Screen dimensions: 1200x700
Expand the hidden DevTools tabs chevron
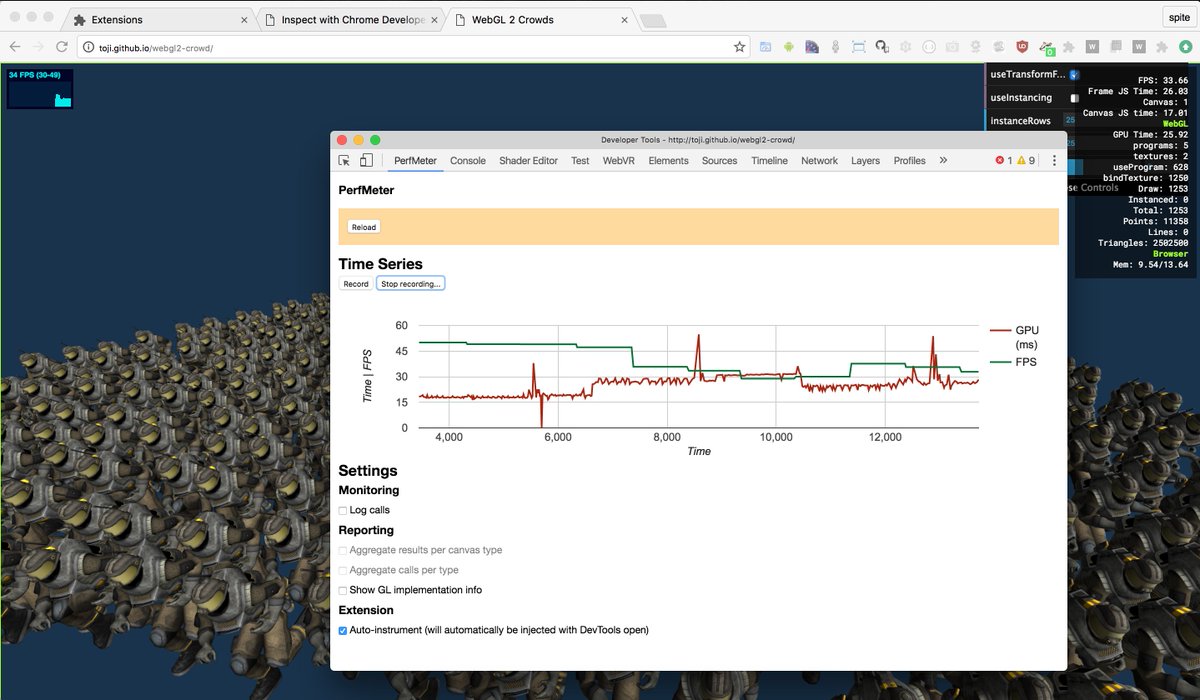943,160
